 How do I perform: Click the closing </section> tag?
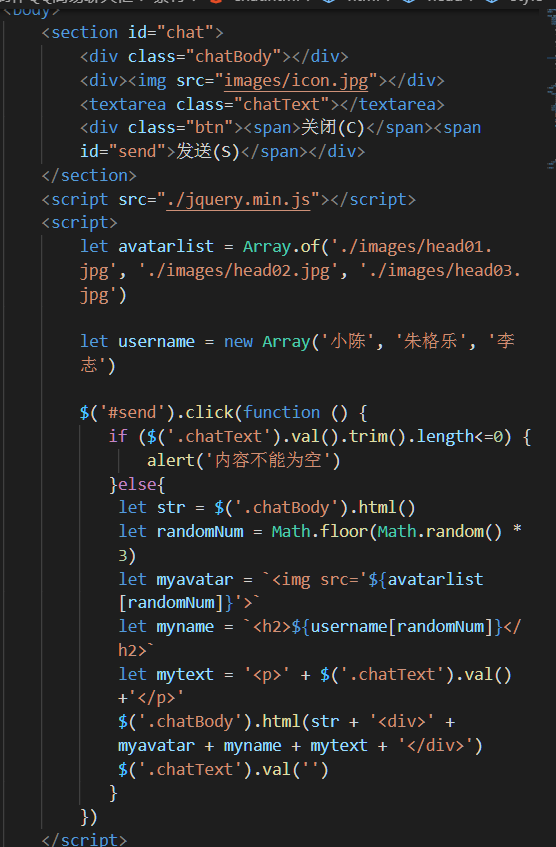tap(89, 175)
